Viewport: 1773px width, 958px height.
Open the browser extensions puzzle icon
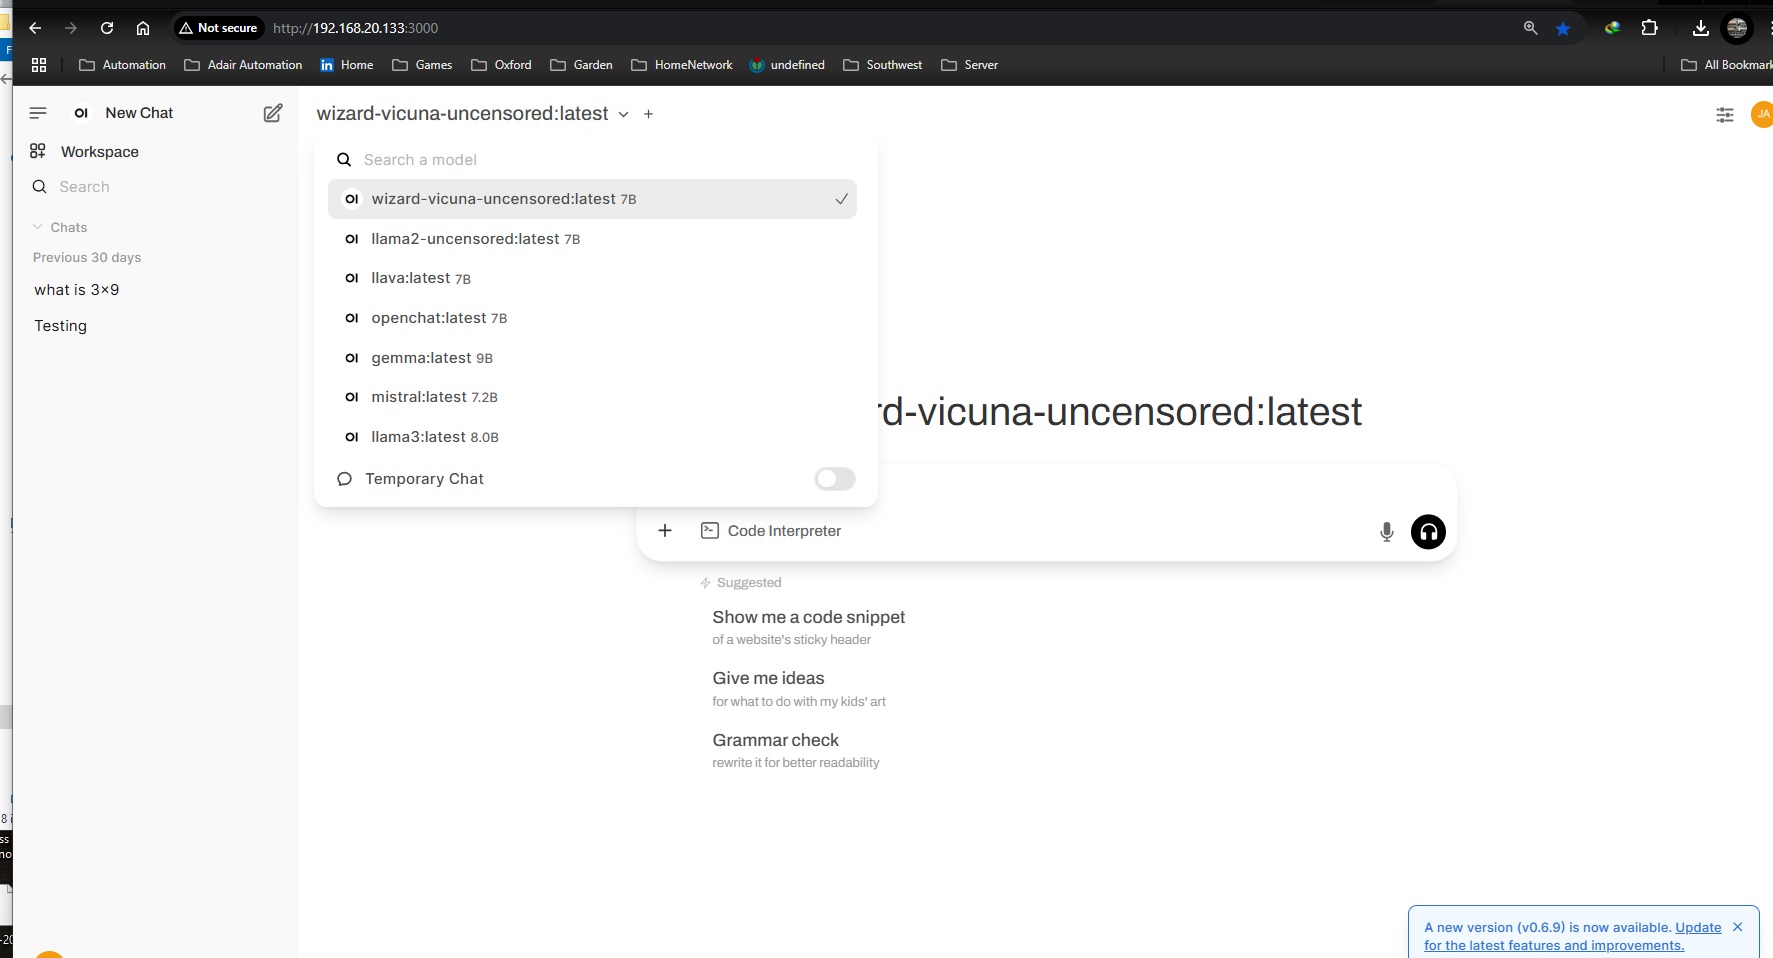(1649, 28)
